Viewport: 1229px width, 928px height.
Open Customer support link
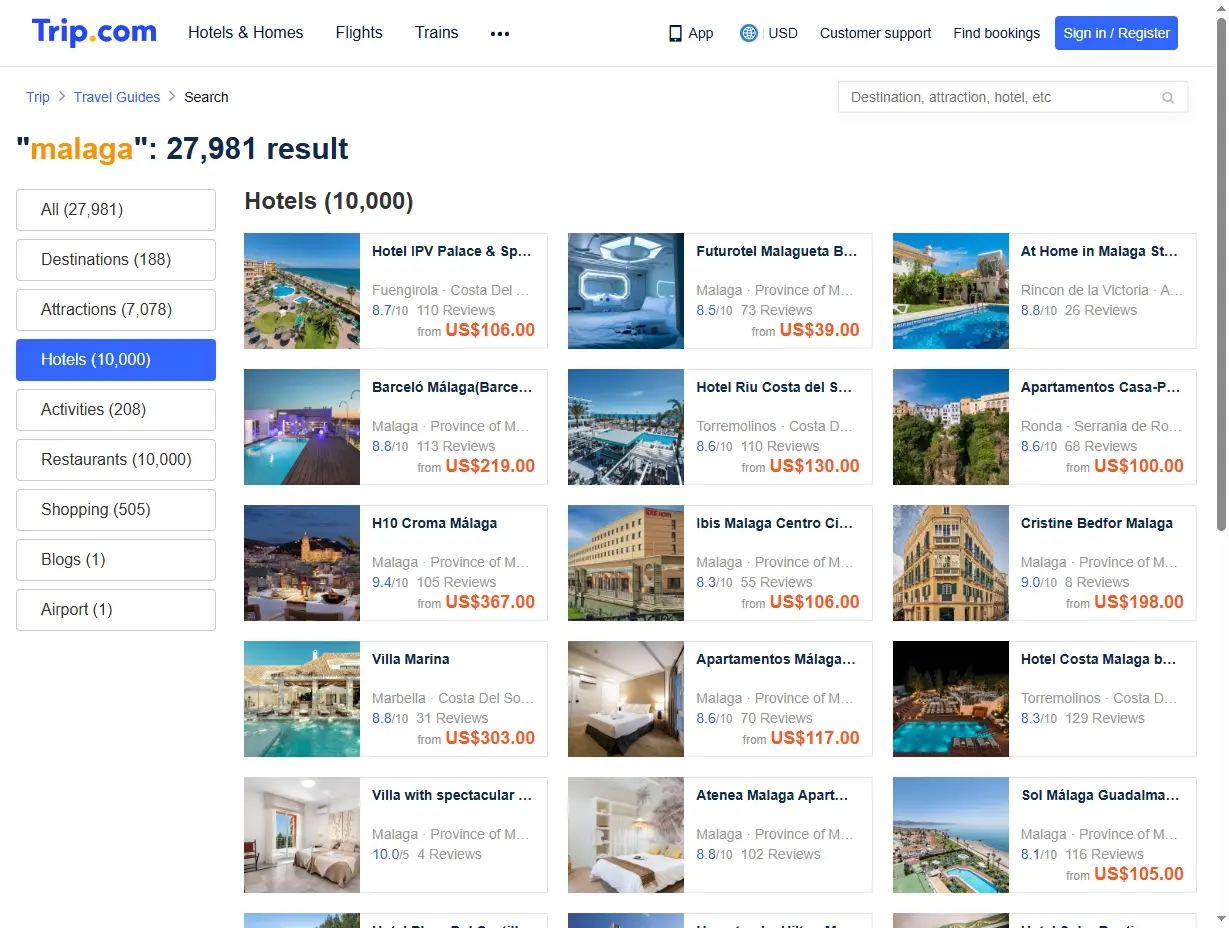[875, 33]
